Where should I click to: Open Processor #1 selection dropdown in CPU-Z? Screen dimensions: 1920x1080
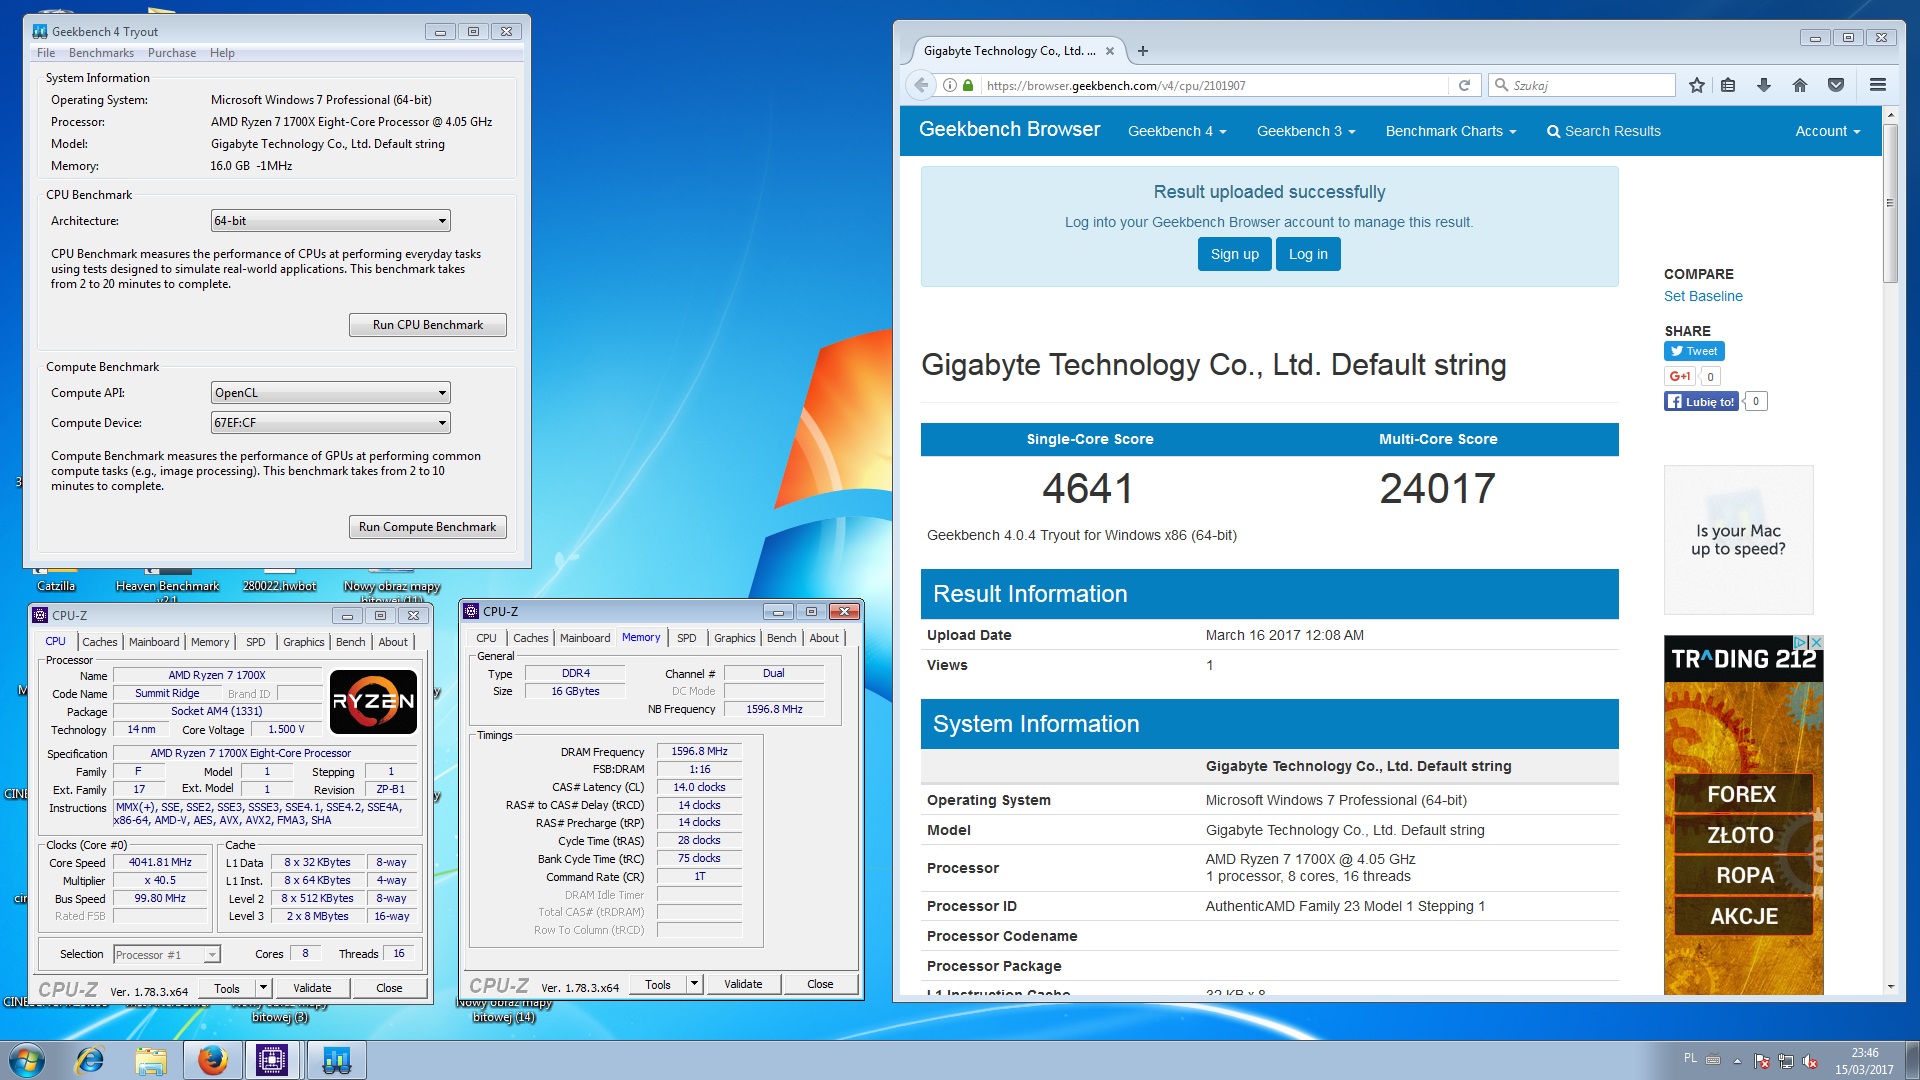(x=166, y=955)
